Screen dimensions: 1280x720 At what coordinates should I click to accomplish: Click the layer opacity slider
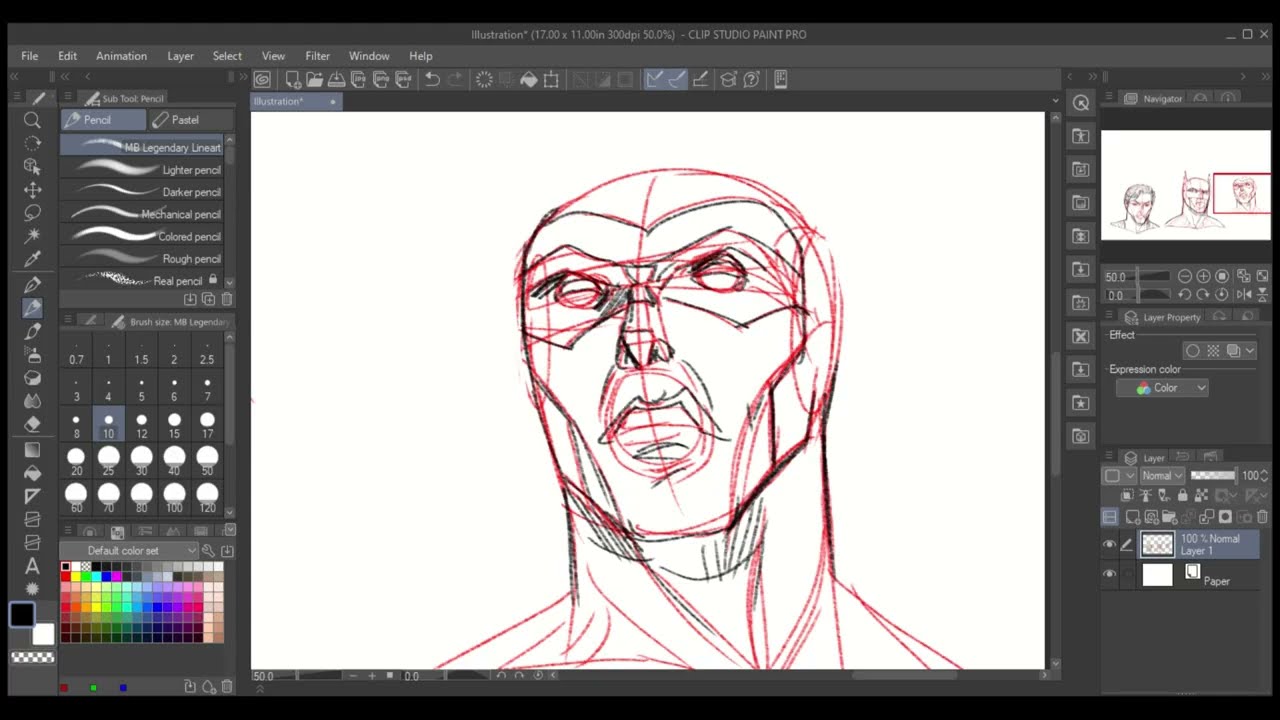pos(1213,476)
